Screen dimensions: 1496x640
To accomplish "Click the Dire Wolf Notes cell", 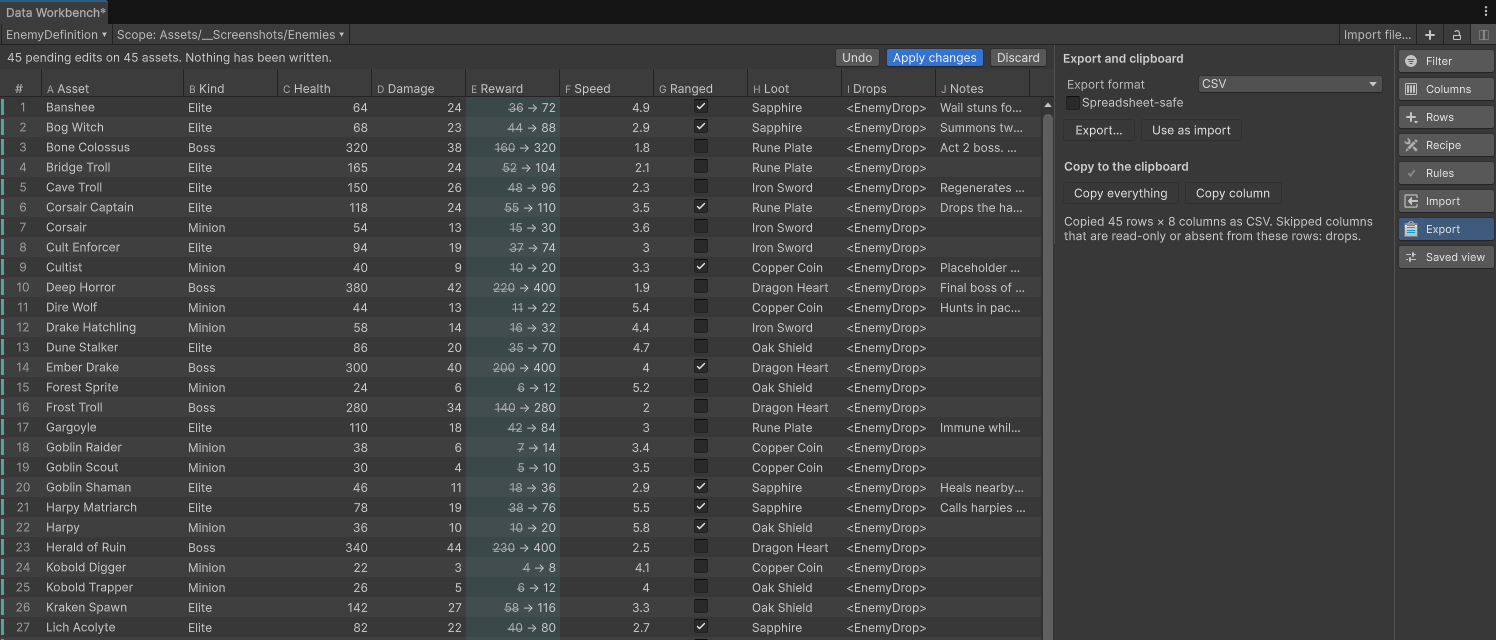I will (x=983, y=307).
